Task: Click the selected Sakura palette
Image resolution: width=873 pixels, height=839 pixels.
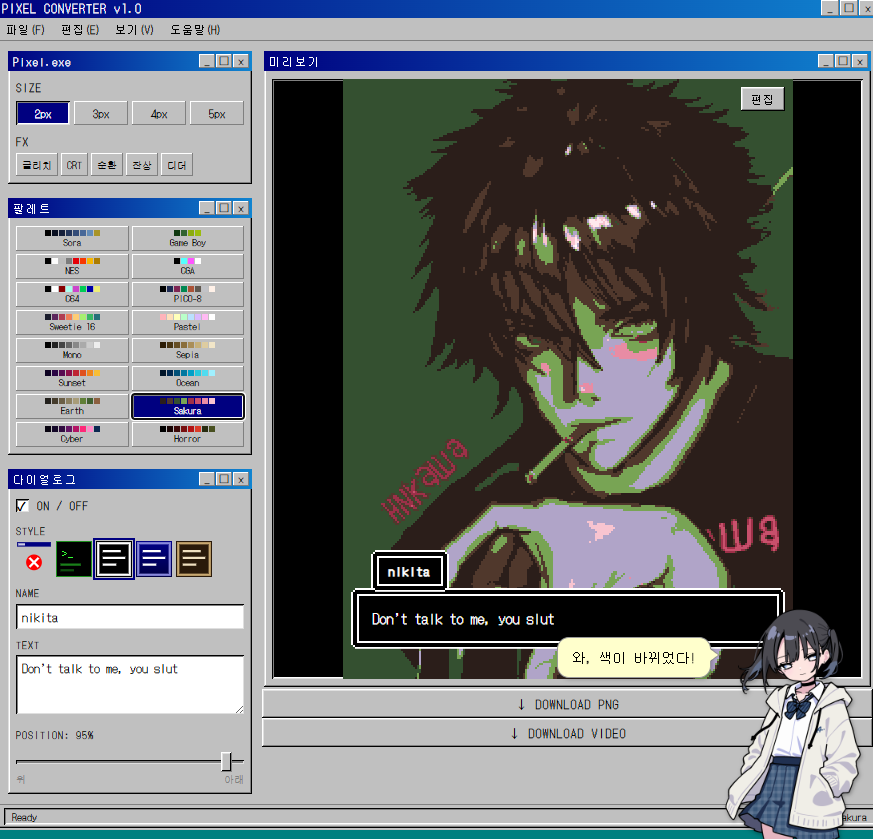Action: click(x=188, y=406)
